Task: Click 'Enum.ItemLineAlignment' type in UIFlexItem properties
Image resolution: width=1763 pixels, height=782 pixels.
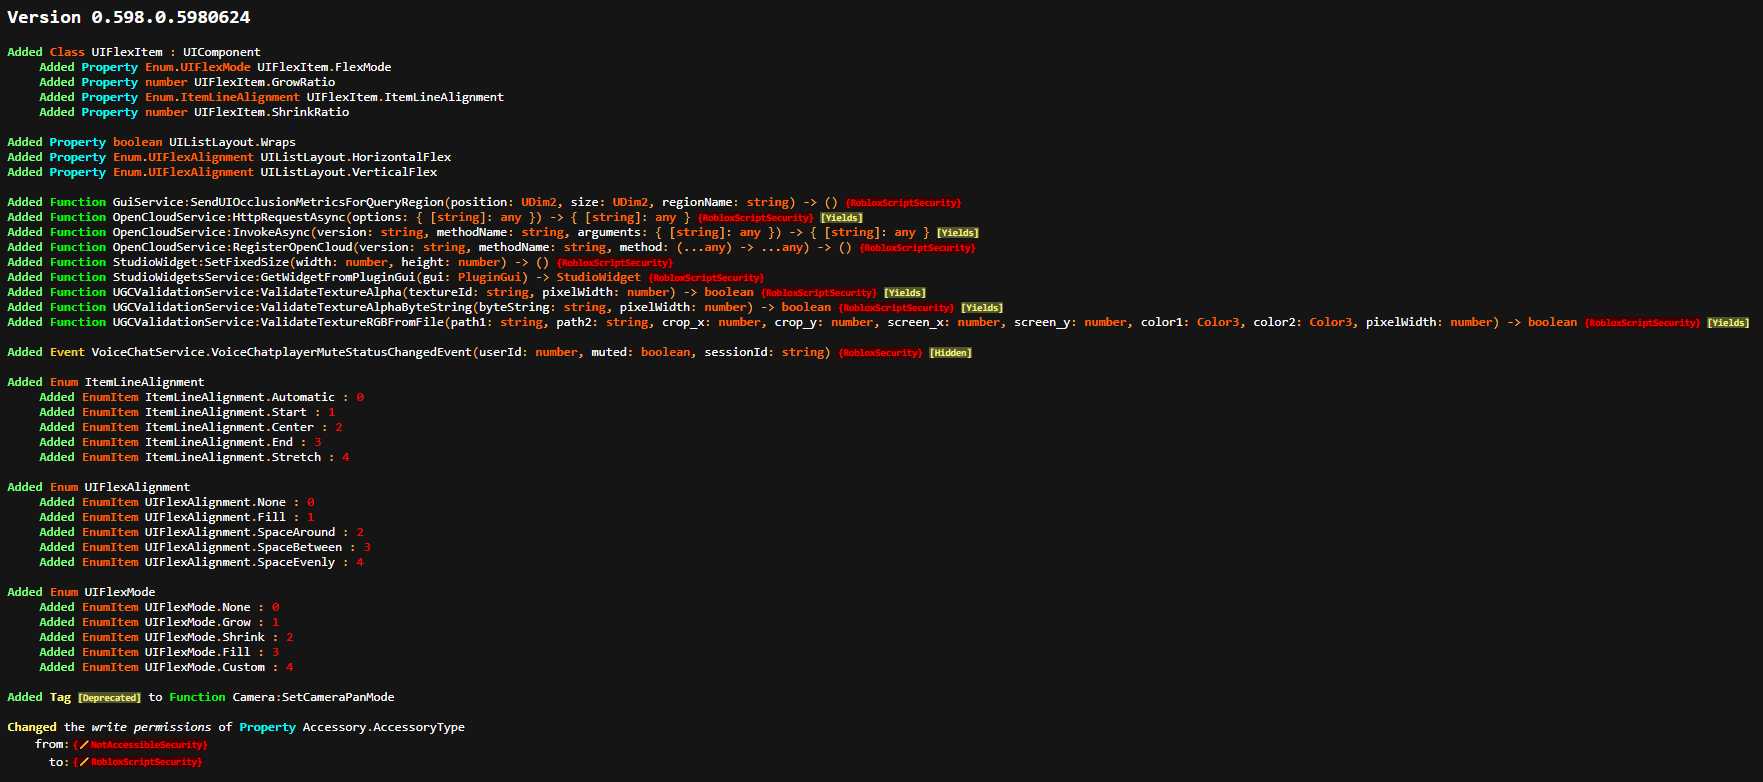Action: (x=222, y=97)
